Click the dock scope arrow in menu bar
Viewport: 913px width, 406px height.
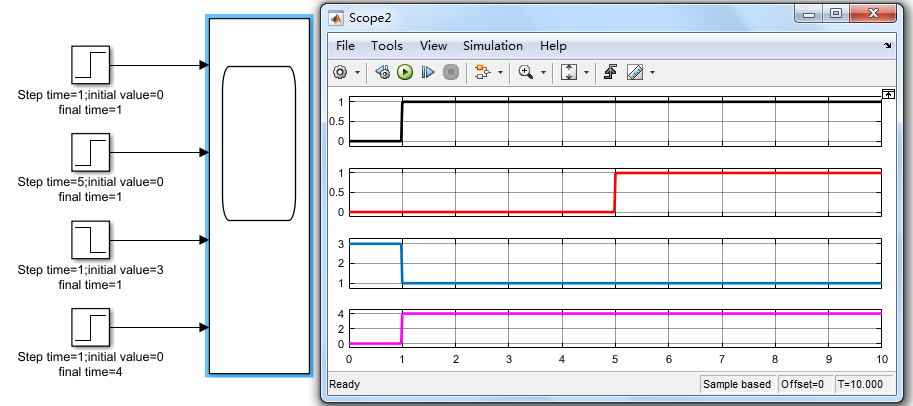tap(888, 45)
